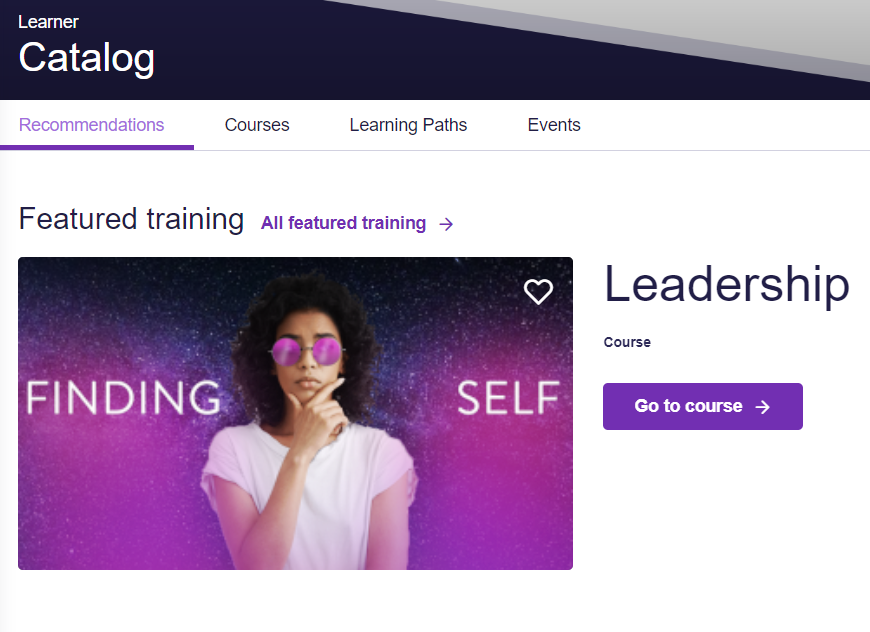The width and height of the screenshot is (870, 632).
Task: Favorite the course with the heart icon
Action: pos(538,291)
